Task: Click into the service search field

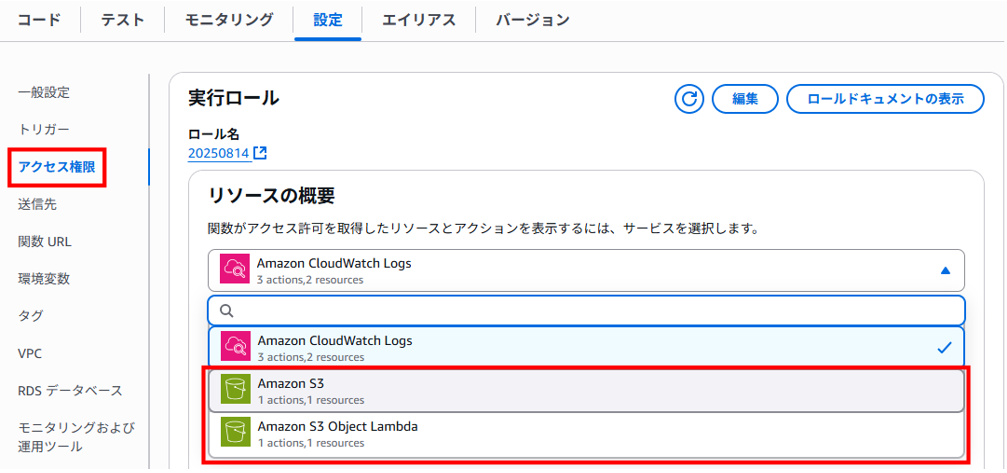Action: [586, 311]
